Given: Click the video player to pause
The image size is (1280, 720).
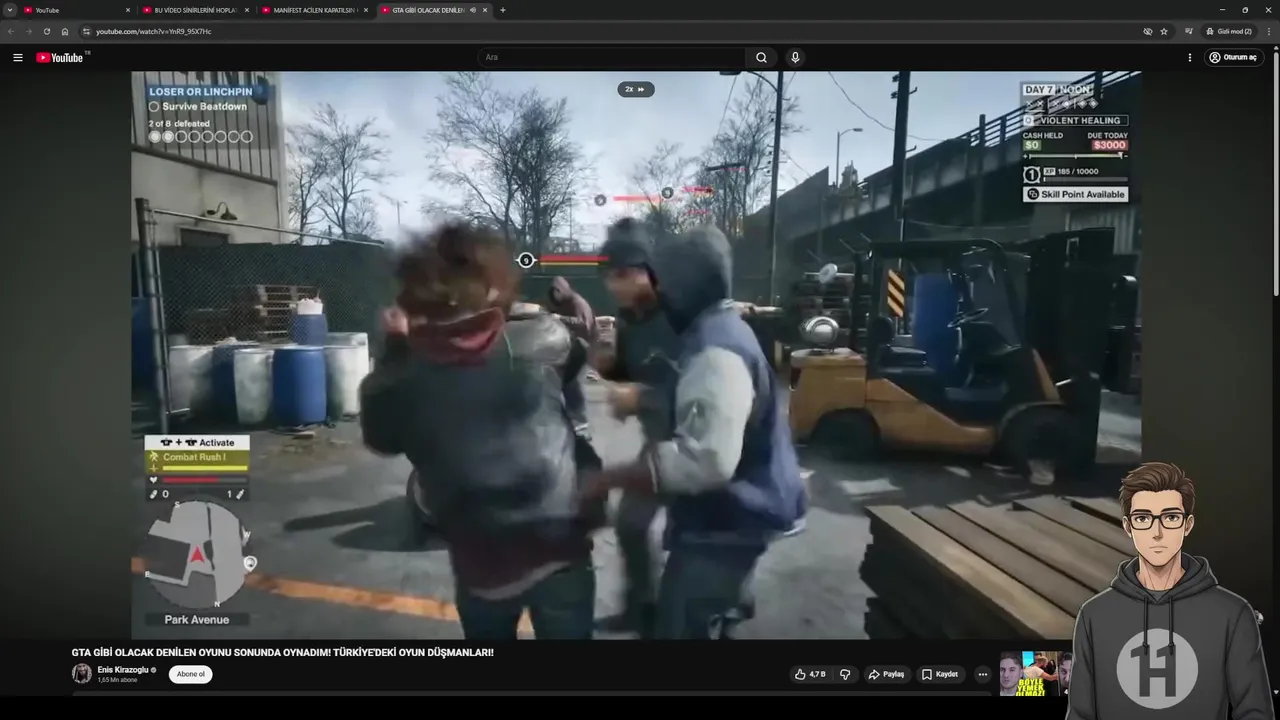Looking at the screenshot, I should 636,355.
